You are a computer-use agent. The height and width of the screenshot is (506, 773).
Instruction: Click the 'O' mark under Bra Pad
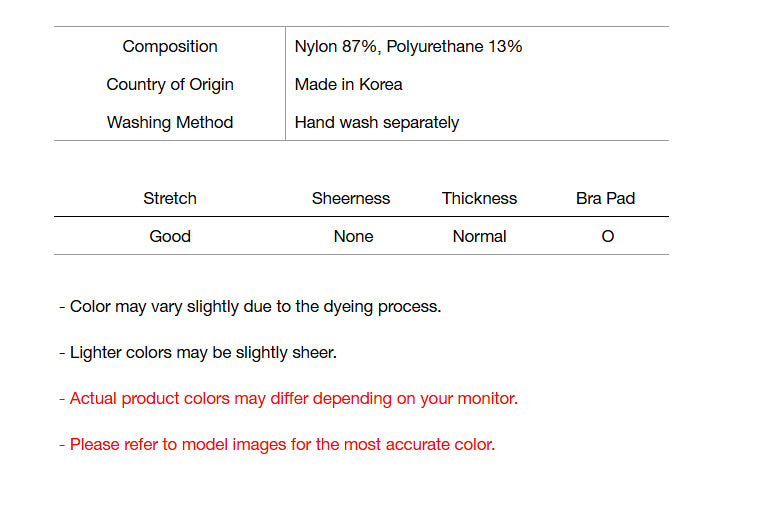[x=608, y=237]
